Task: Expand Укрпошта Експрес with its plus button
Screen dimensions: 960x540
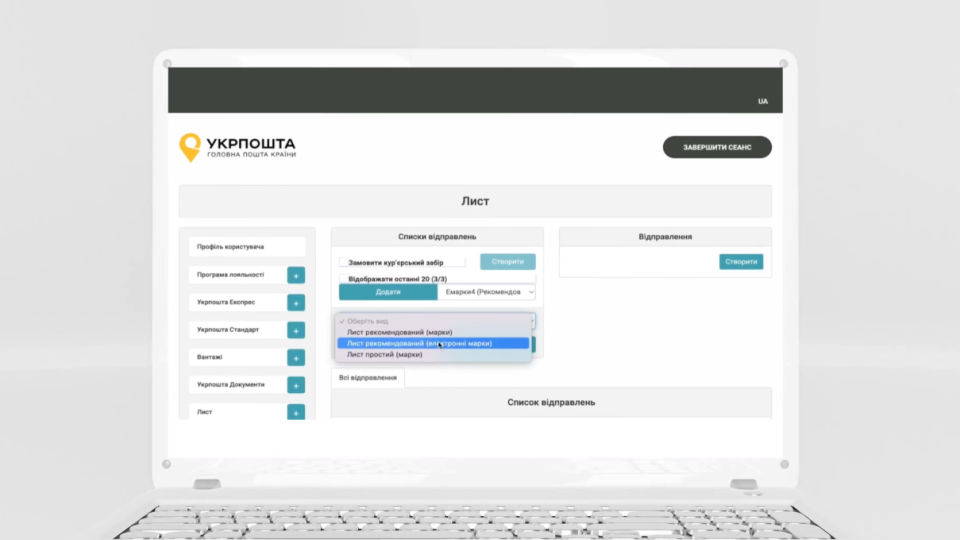Action: [x=296, y=303]
